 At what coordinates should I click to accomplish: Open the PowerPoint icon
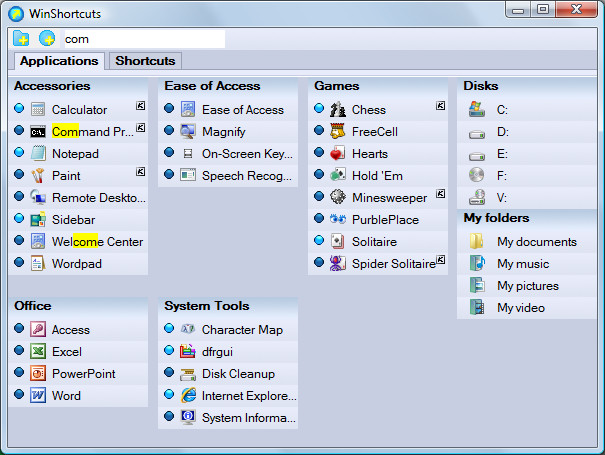(x=38, y=373)
